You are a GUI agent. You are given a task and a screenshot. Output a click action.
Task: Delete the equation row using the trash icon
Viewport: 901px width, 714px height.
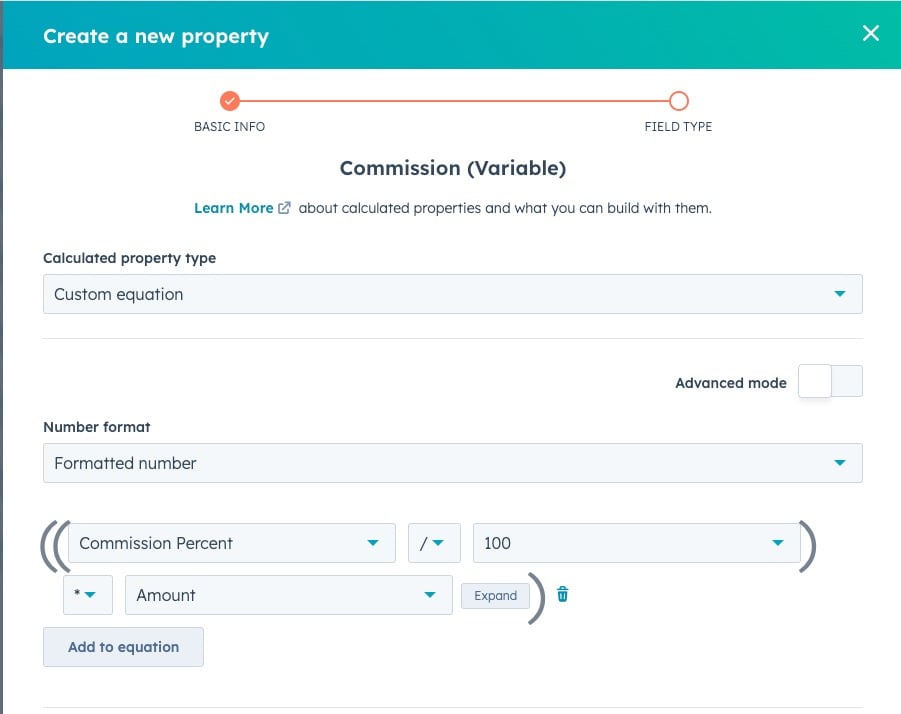pyautogui.click(x=562, y=594)
